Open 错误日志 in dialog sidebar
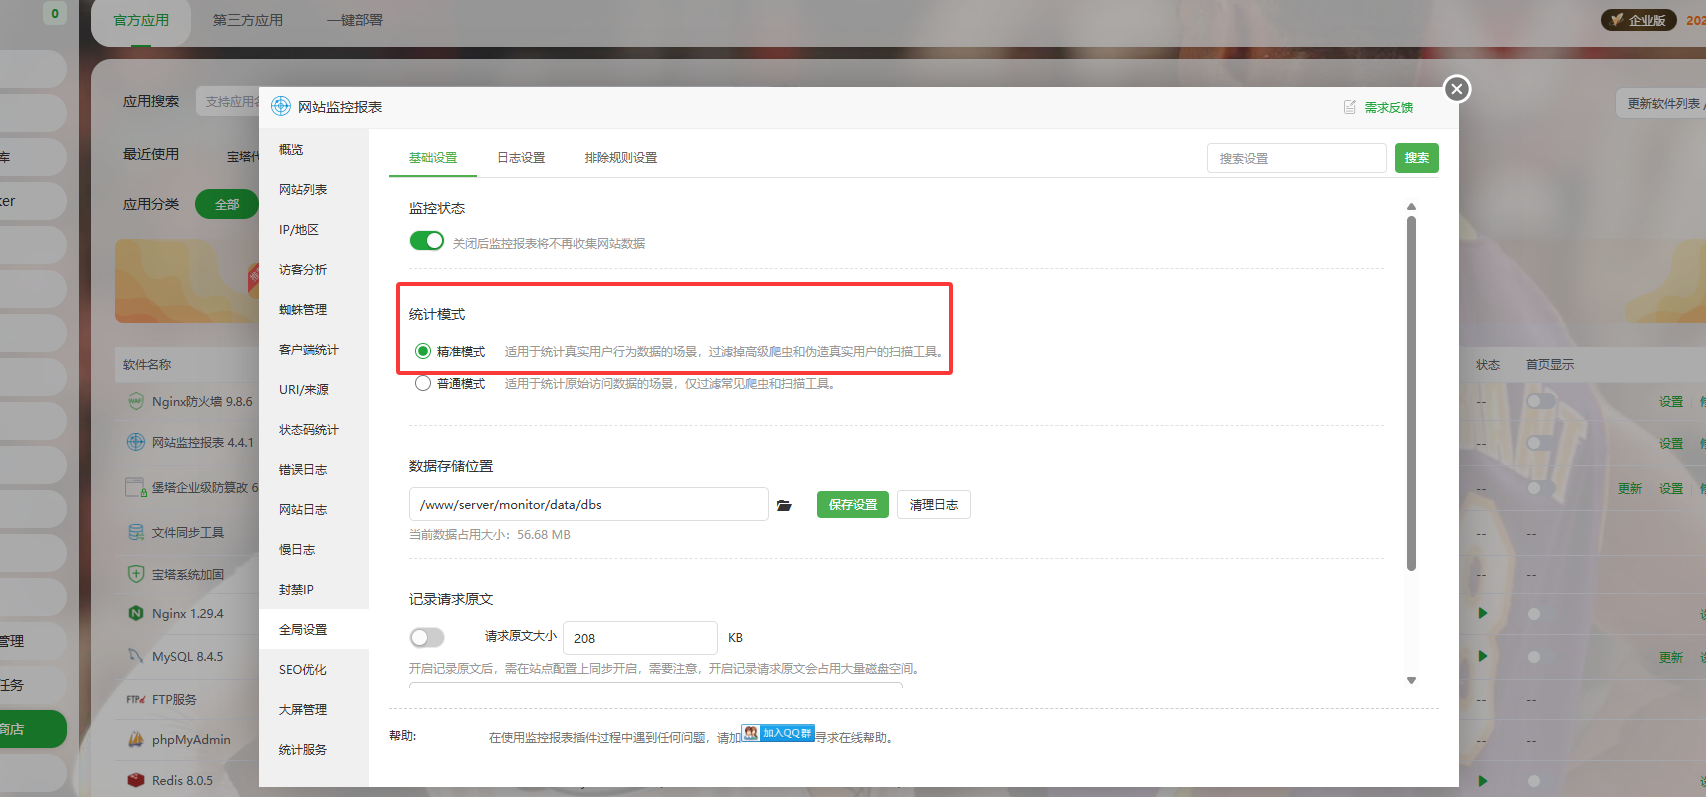1706x797 pixels. (314, 469)
